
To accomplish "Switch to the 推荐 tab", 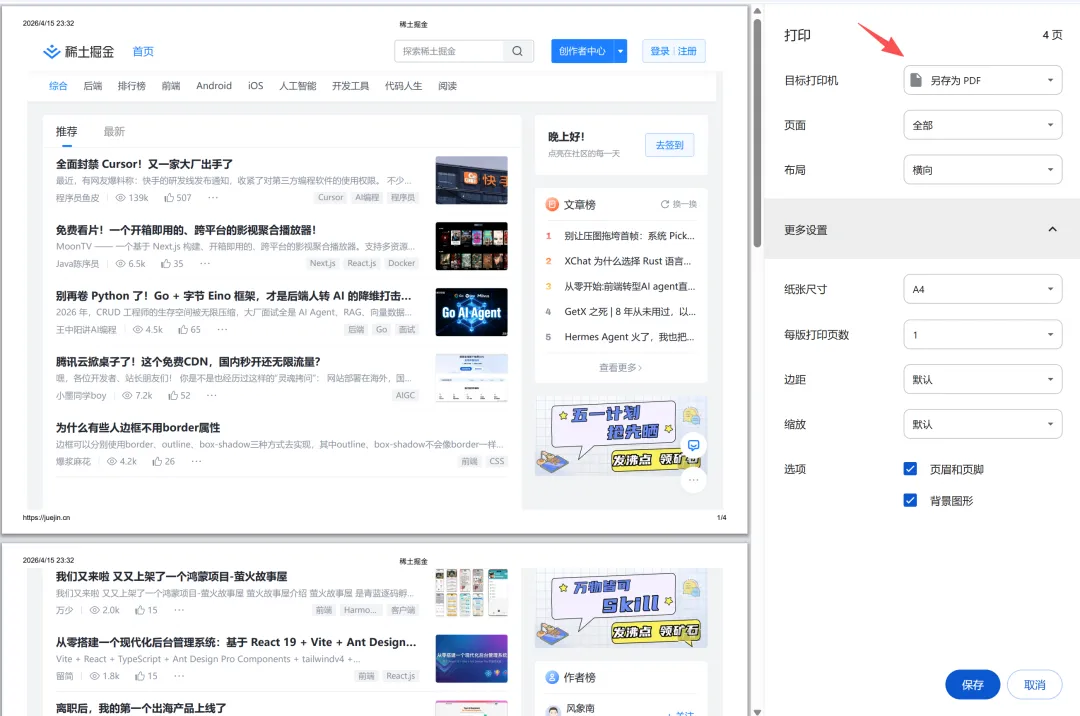I will 67,131.
